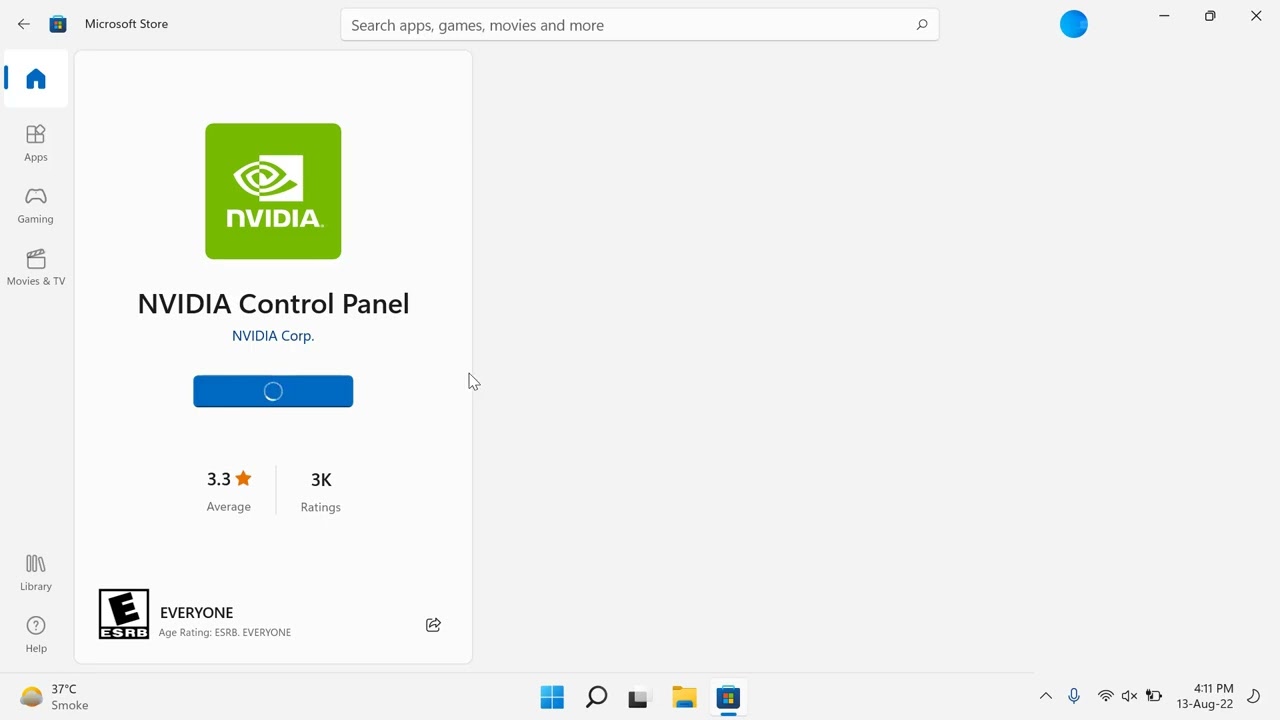Click the blue loading install button

tap(273, 391)
